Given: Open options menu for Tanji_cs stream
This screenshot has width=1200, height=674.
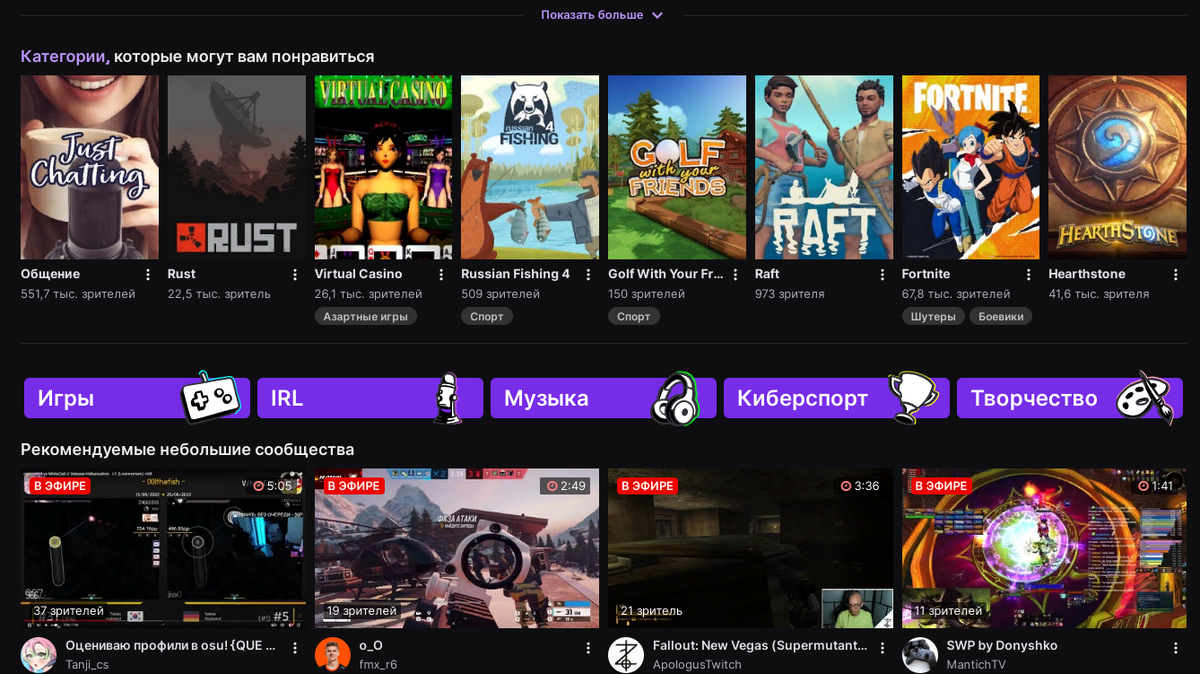Looking at the screenshot, I should tap(295, 648).
